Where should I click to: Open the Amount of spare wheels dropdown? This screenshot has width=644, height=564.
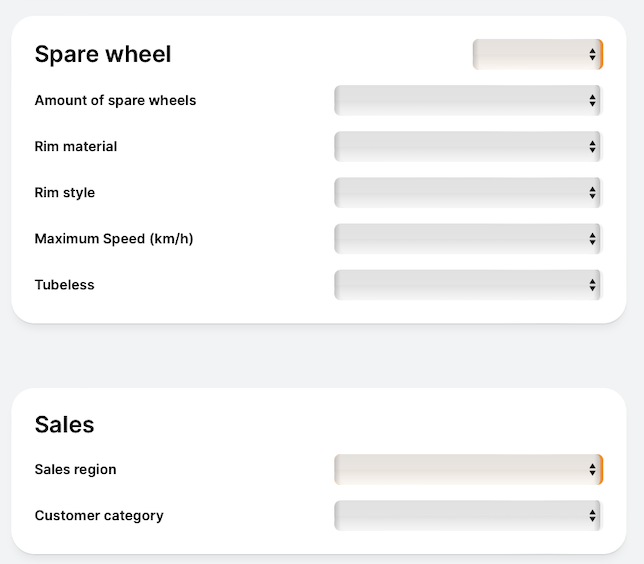(468, 100)
